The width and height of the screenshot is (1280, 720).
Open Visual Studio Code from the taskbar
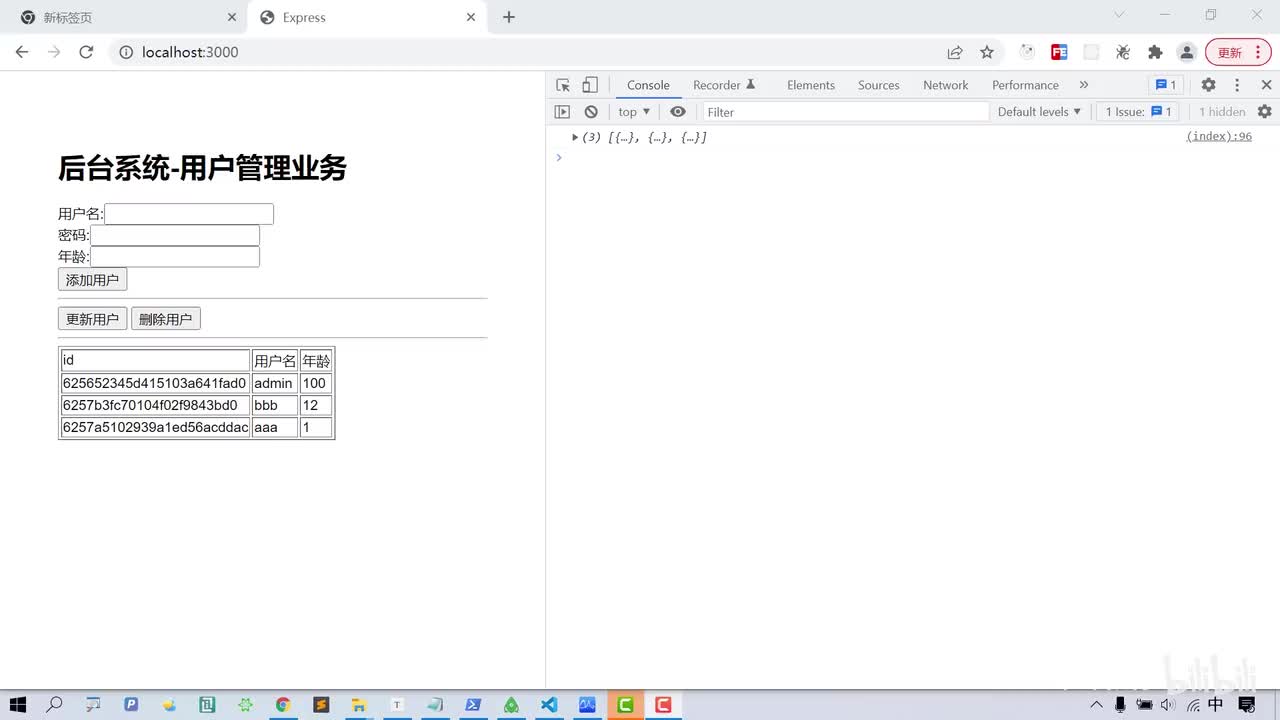tap(549, 705)
